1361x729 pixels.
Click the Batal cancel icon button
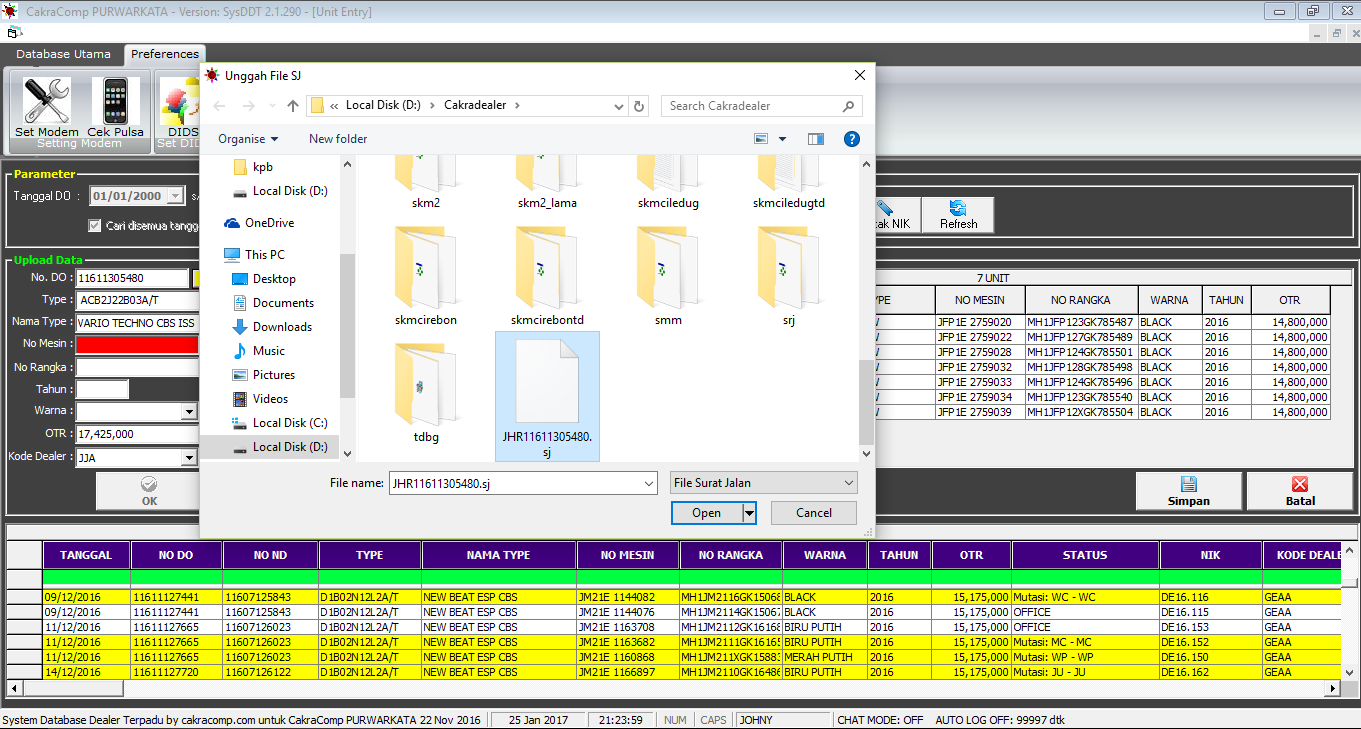(1300, 491)
